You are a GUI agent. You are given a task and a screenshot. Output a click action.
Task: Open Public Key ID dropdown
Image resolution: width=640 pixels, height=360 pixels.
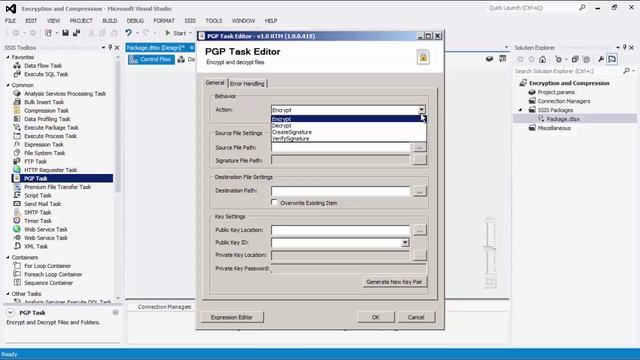click(405, 243)
